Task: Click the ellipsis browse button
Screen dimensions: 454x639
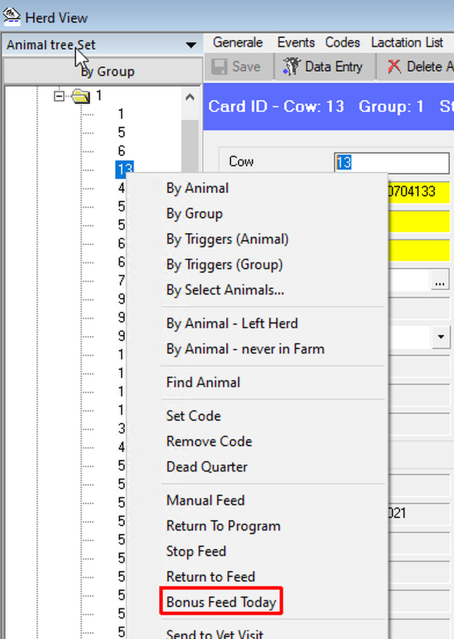Action: [440, 280]
